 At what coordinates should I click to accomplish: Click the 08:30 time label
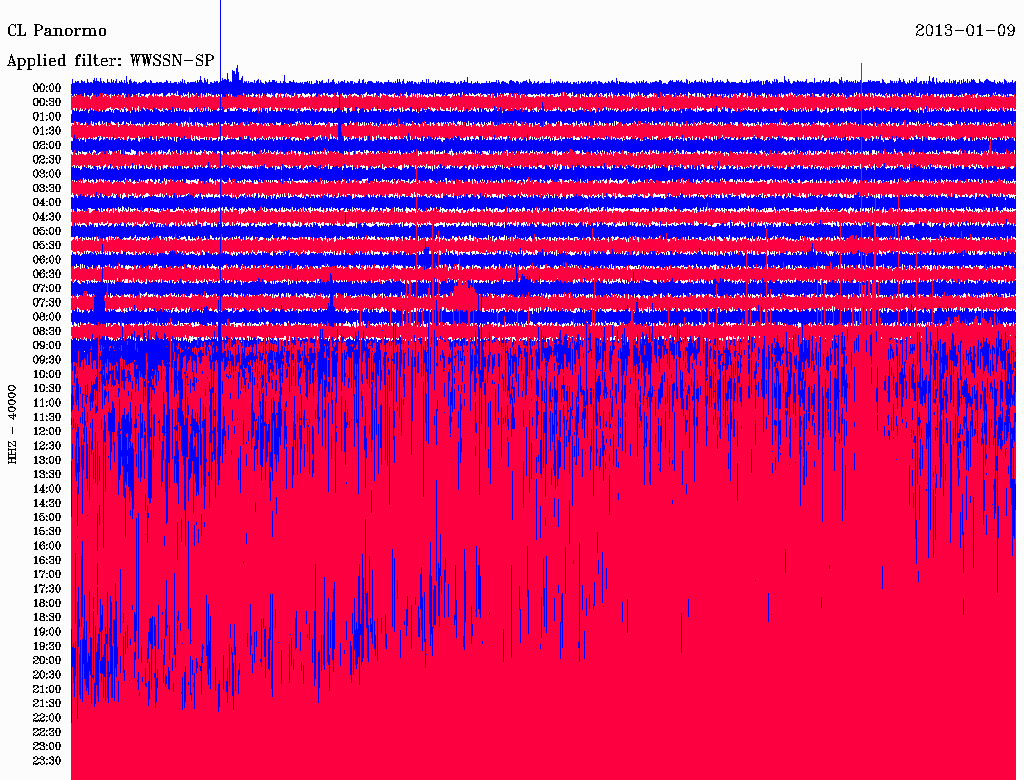point(47,332)
